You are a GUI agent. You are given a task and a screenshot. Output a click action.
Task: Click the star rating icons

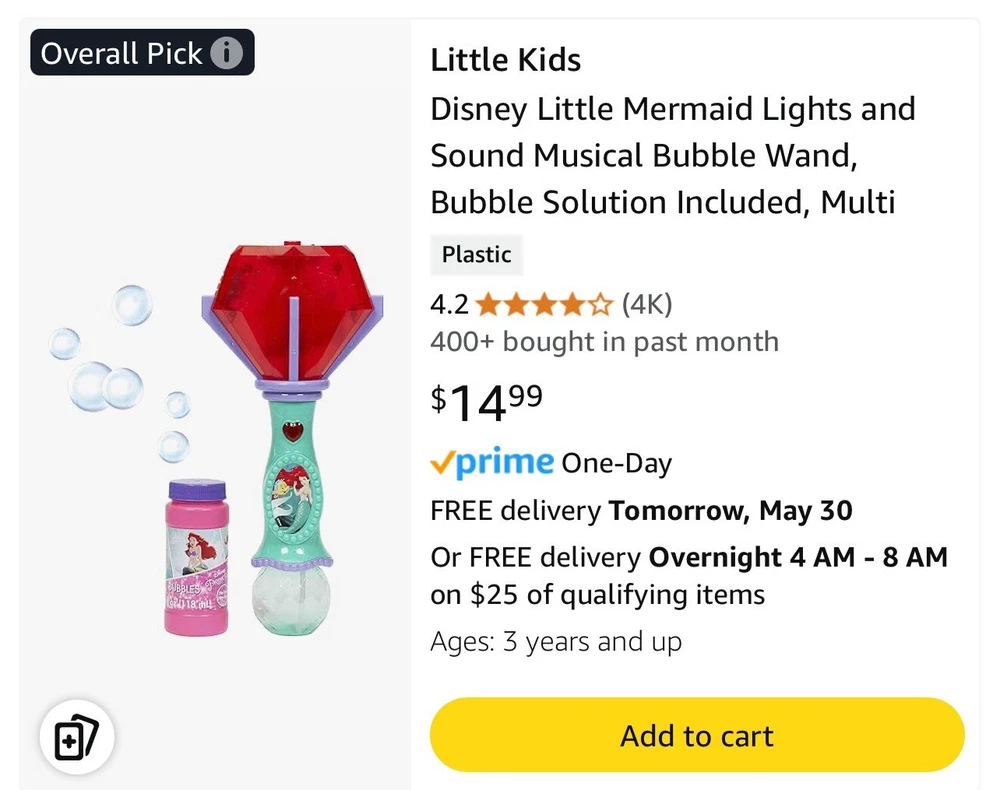pos(543,303)
